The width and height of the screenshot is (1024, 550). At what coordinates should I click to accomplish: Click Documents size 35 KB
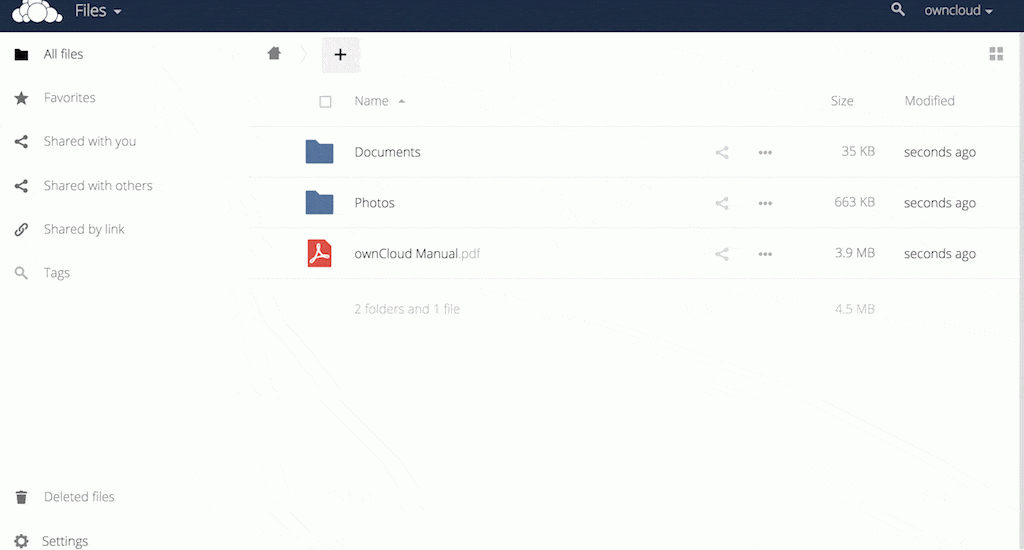coord(857,152)
